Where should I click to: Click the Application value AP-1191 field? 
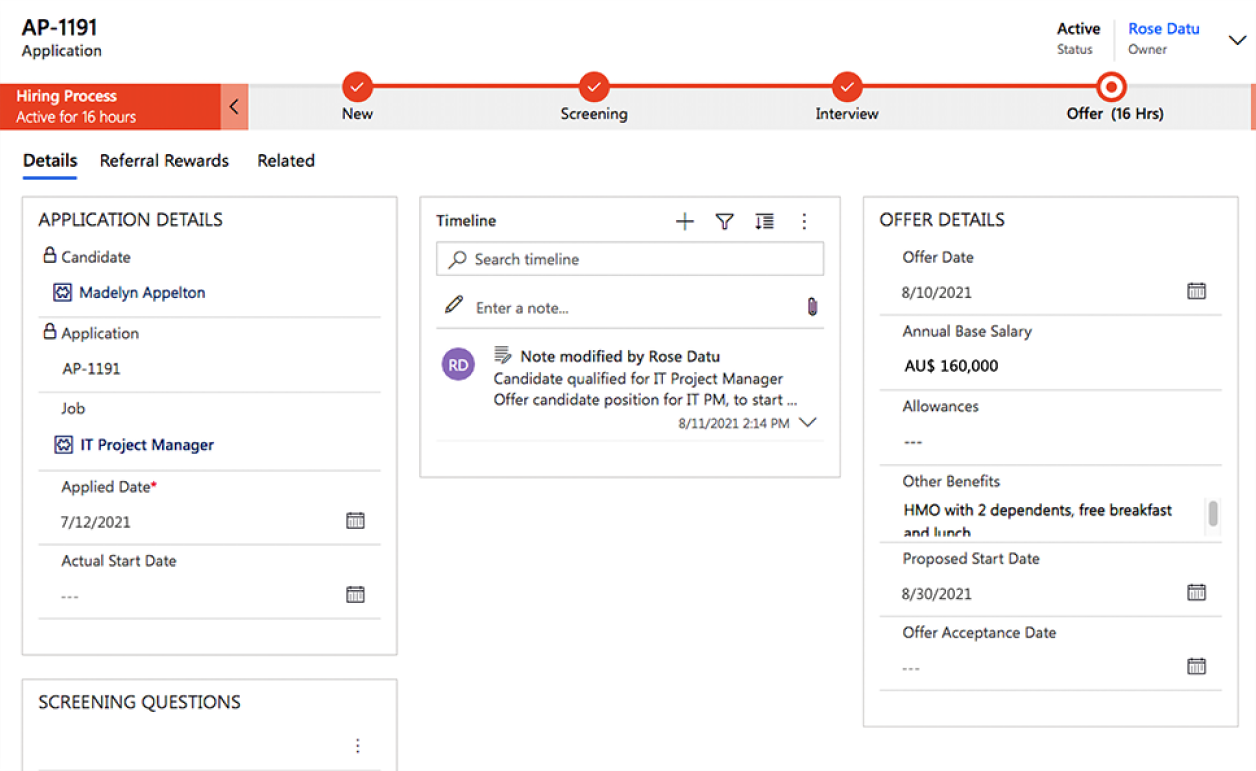click(91, 369)
